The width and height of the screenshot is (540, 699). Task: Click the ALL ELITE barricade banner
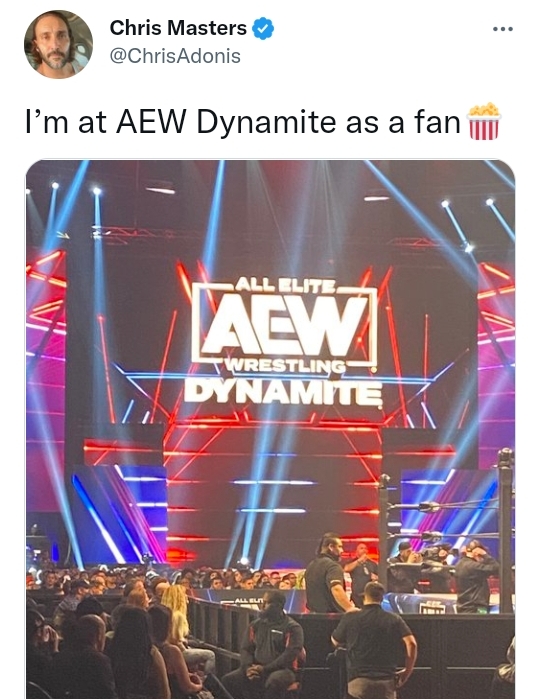click(248, 601)
